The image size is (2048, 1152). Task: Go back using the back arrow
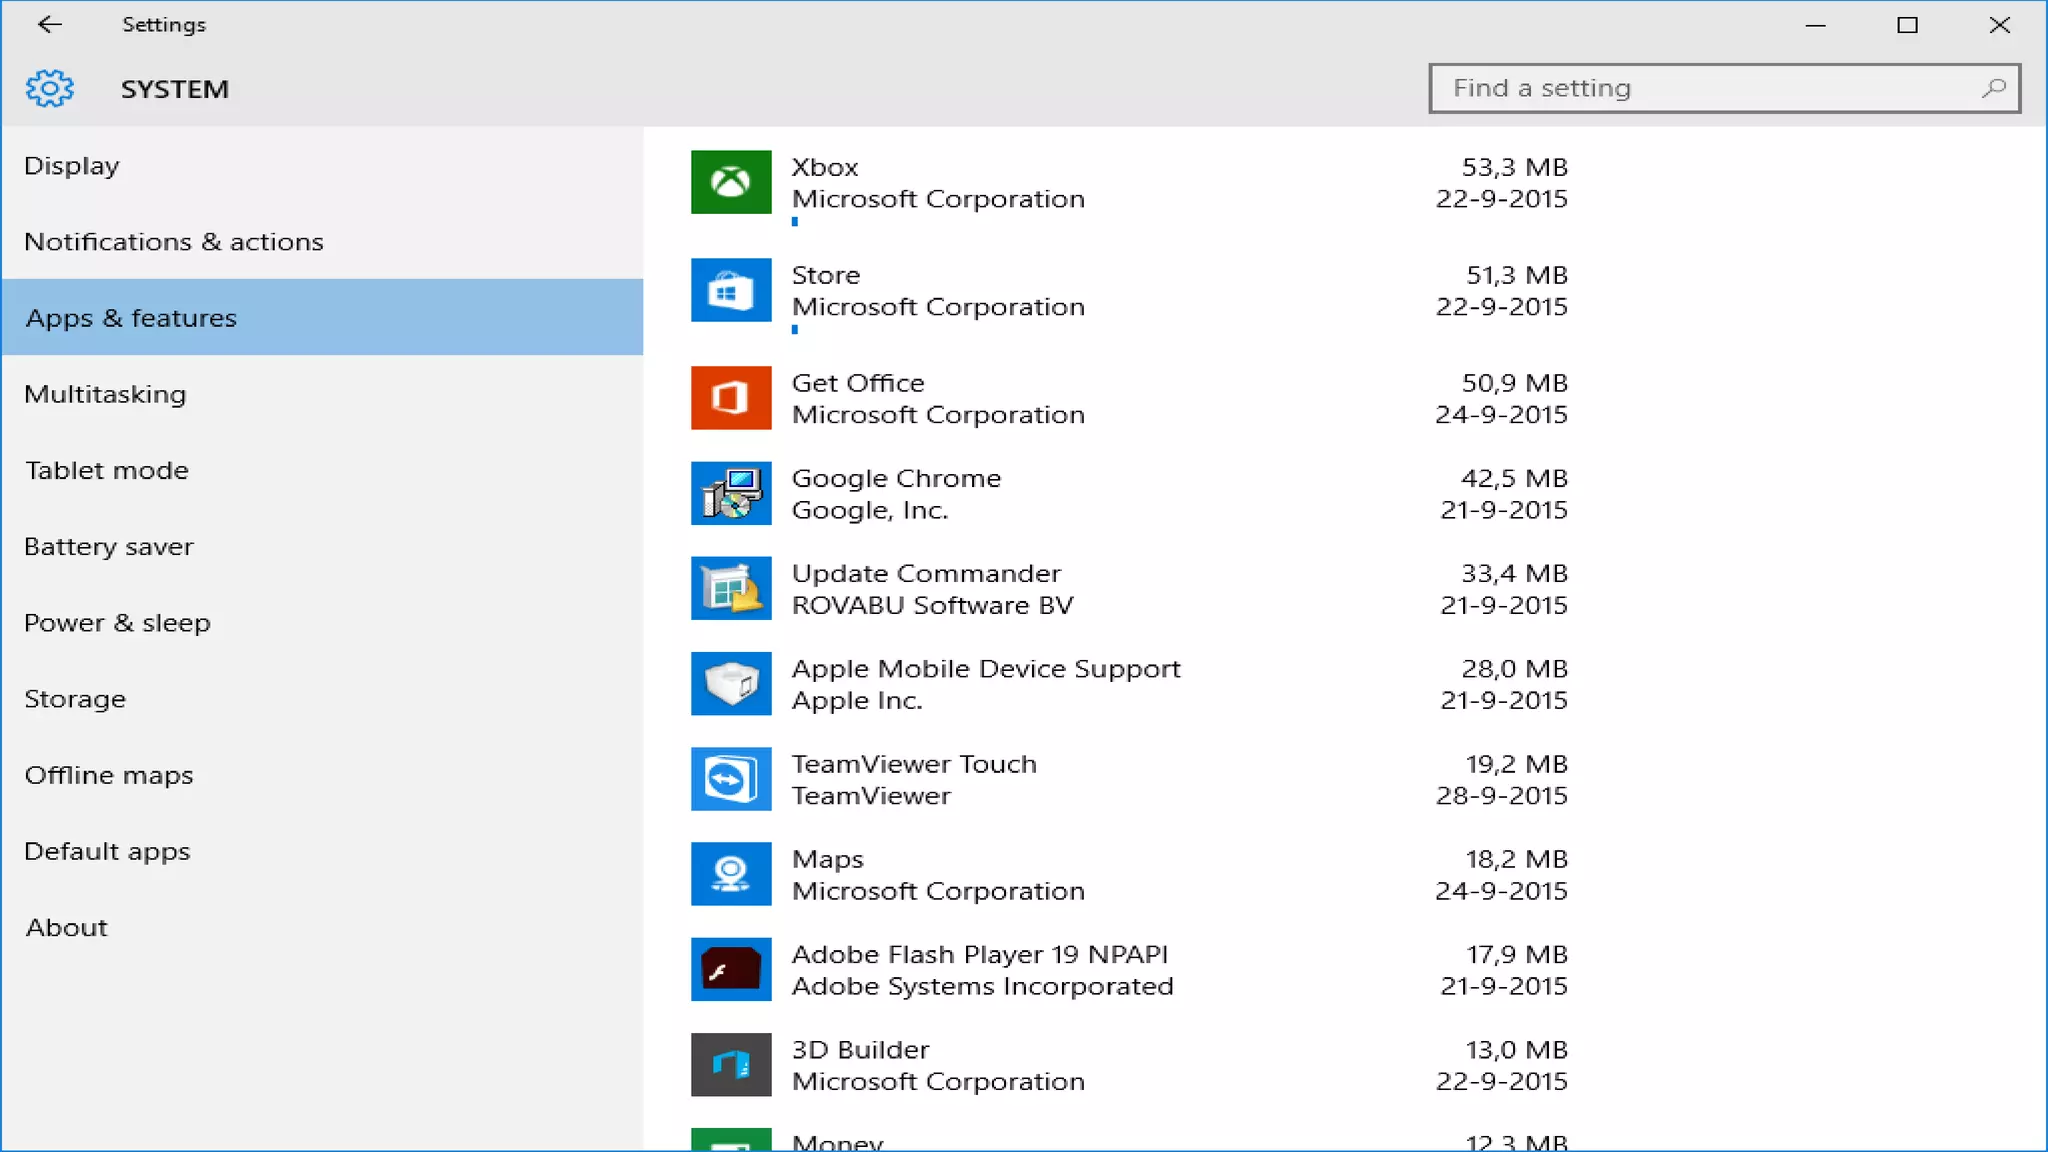click(49, 24)
